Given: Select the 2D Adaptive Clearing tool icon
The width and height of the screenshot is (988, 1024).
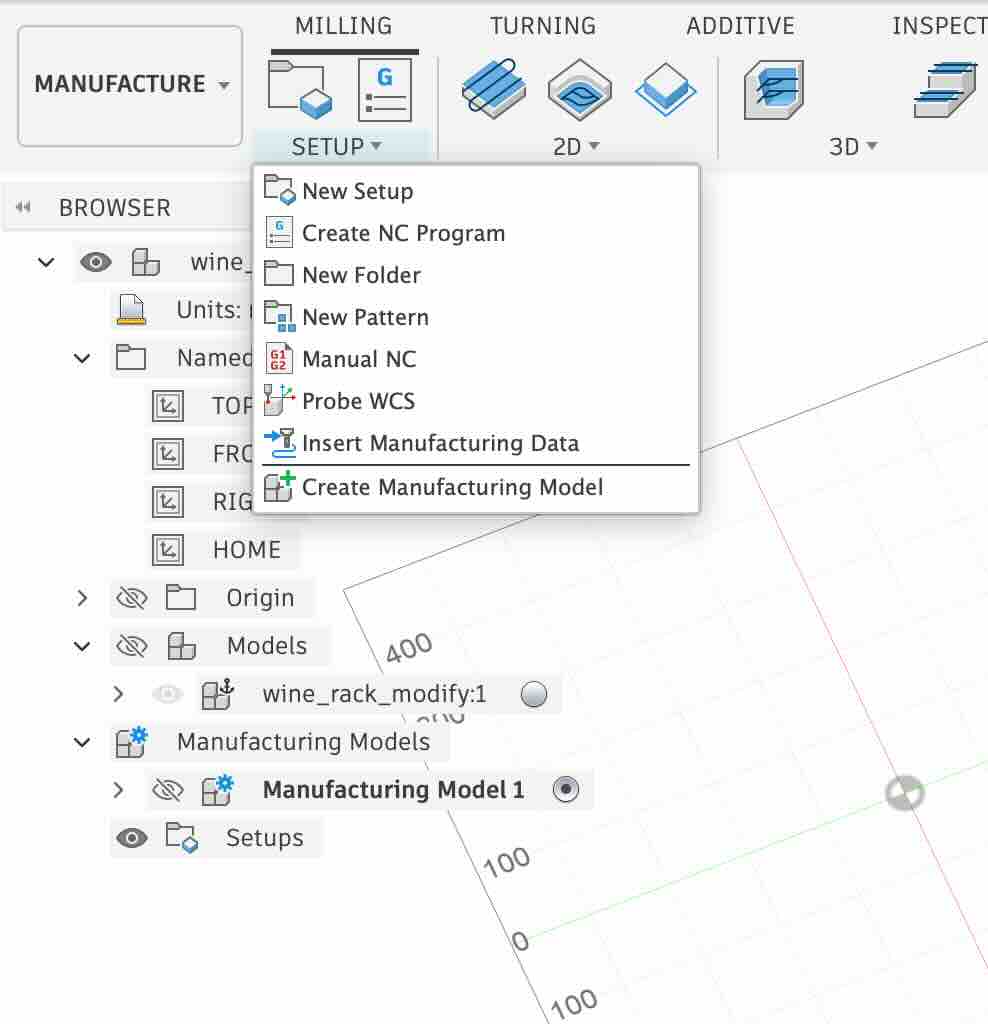Looking at the screenshot, I should (x=494, y=88).
